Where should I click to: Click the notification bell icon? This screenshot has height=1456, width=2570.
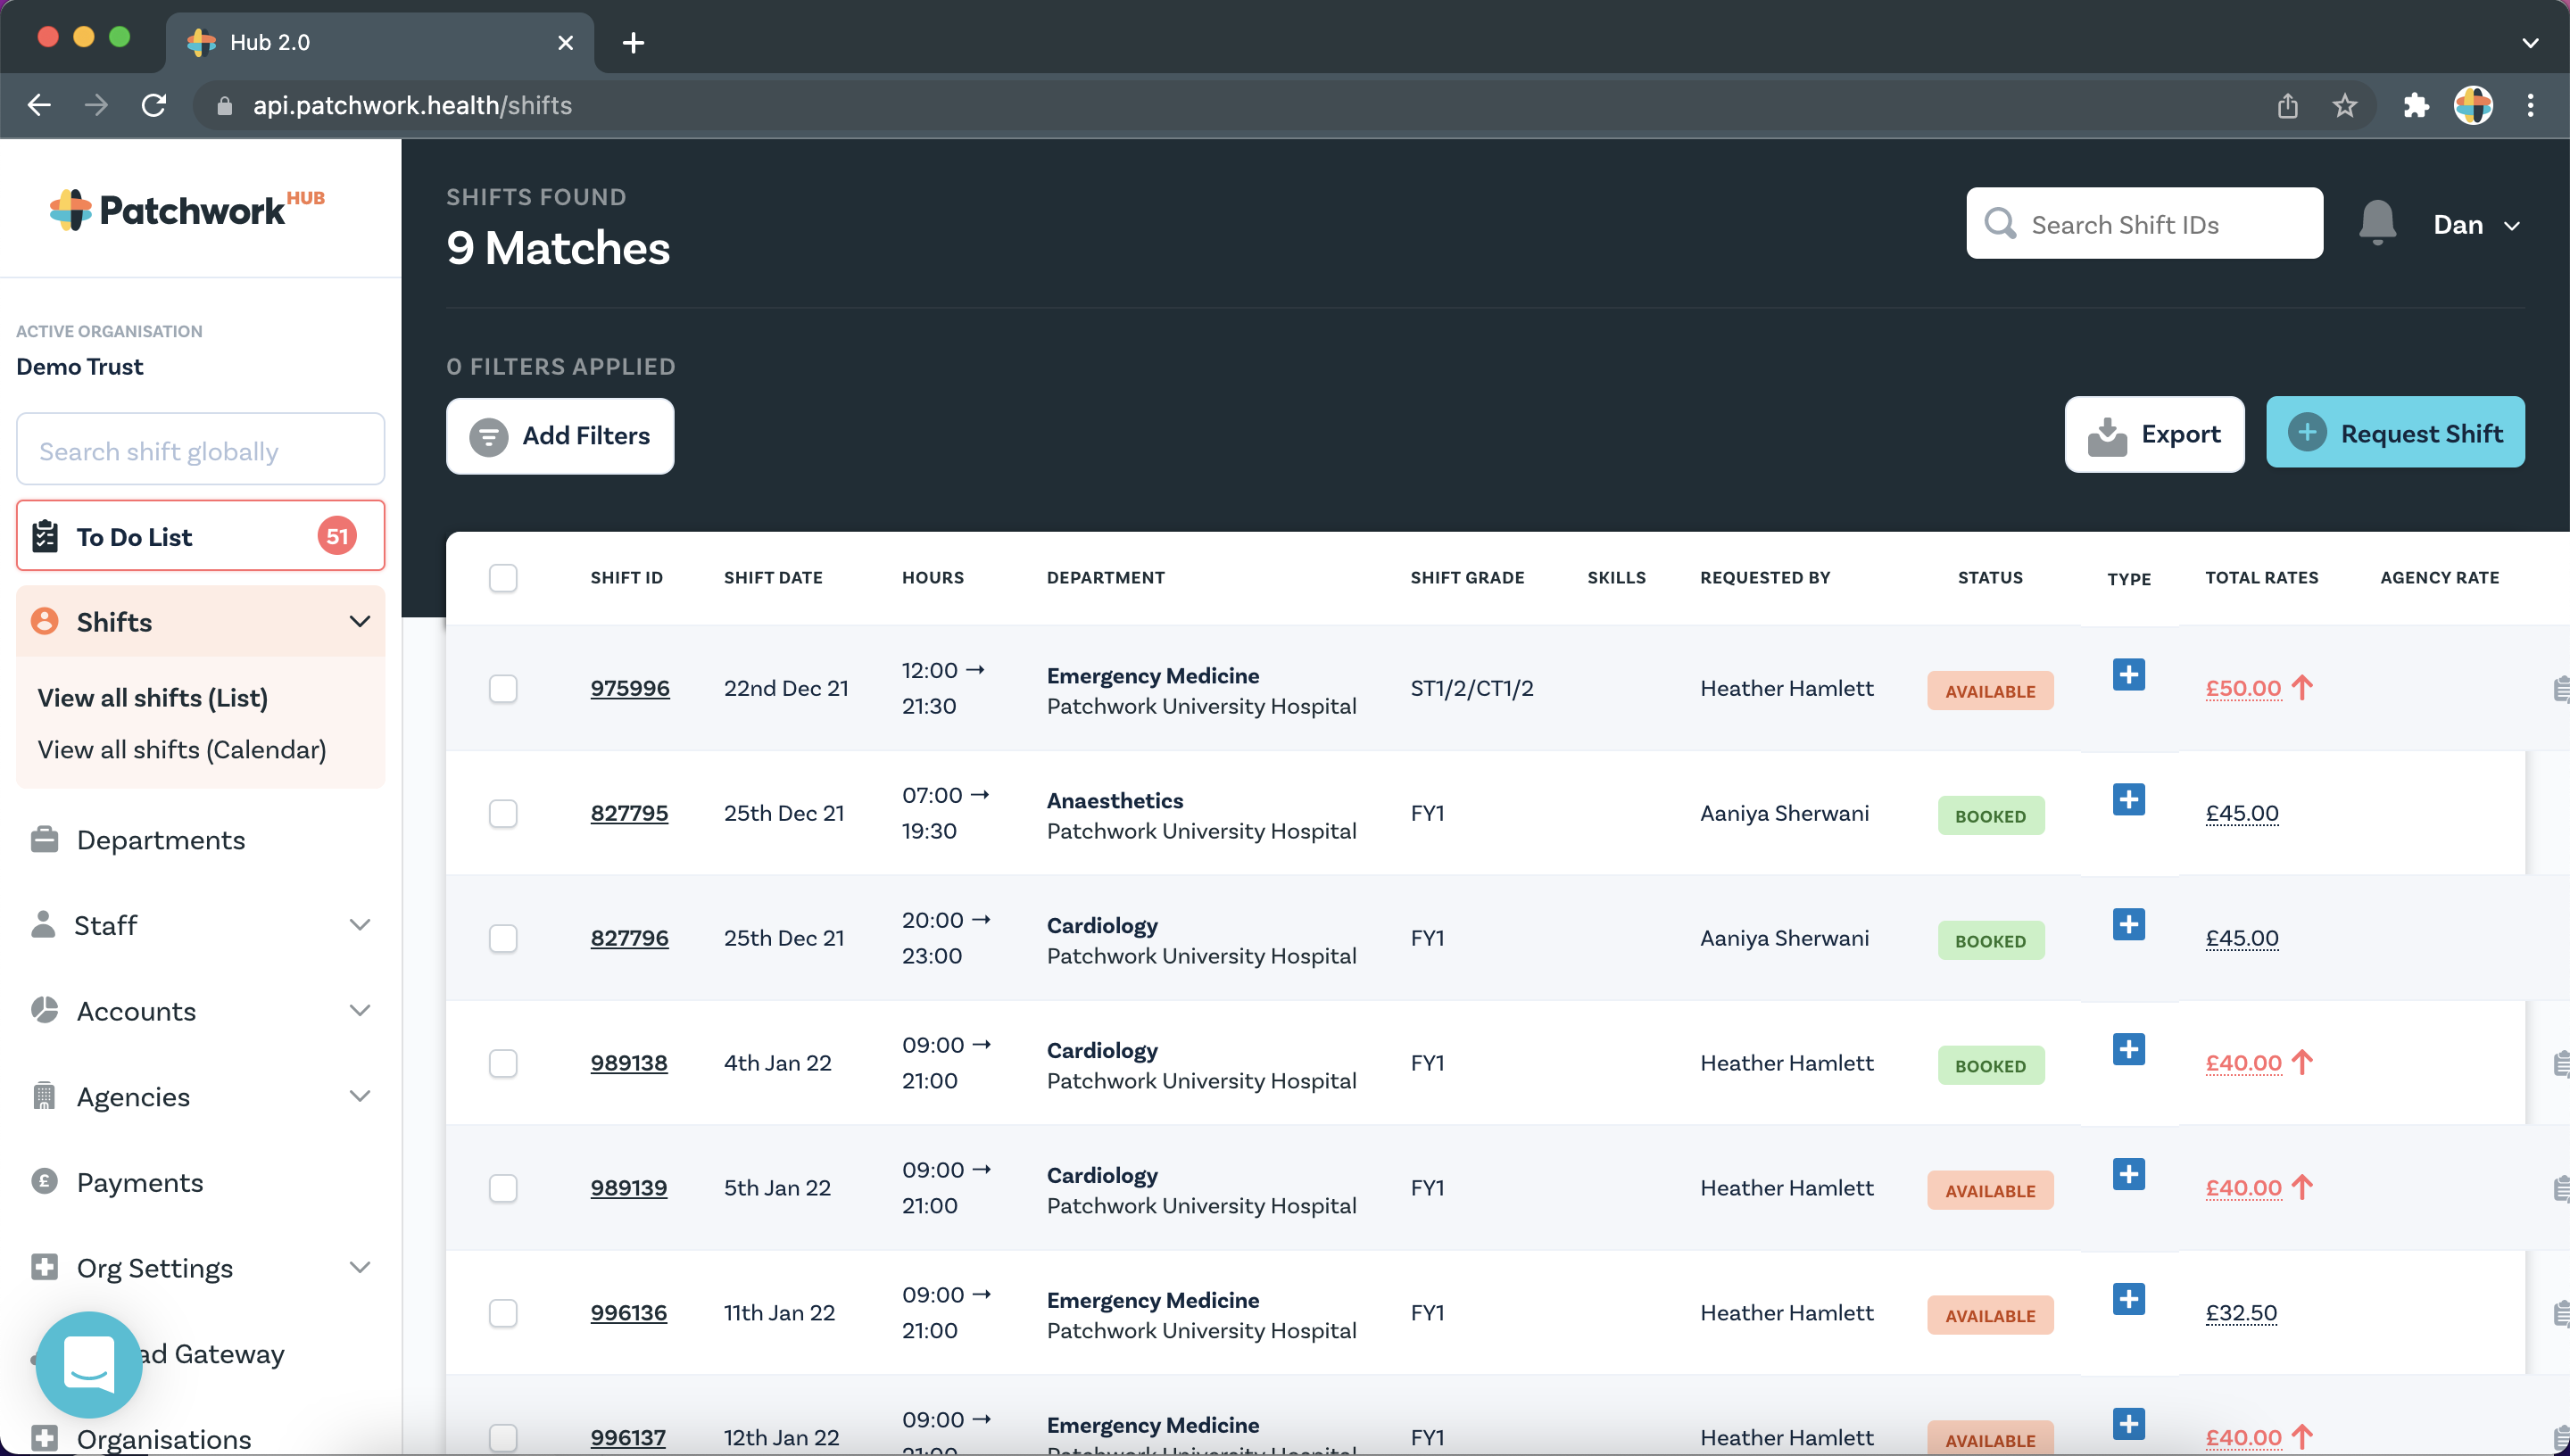pyautogui.click(x=2376, y=222)
